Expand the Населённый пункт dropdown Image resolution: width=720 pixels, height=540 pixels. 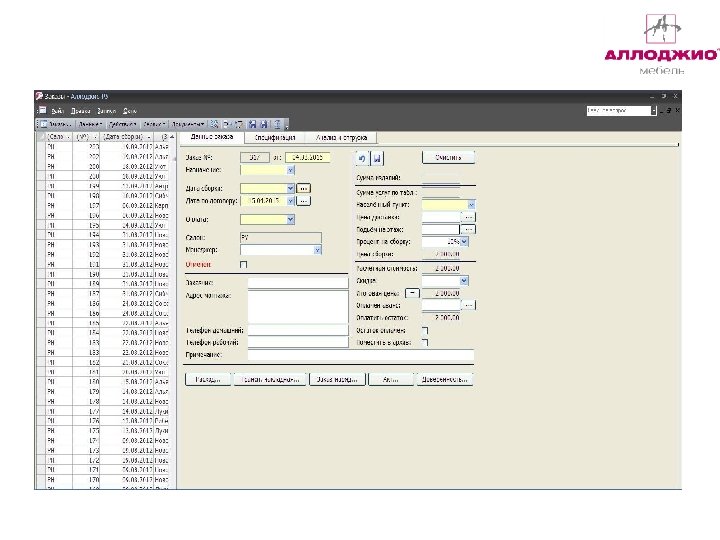(471, 204)
